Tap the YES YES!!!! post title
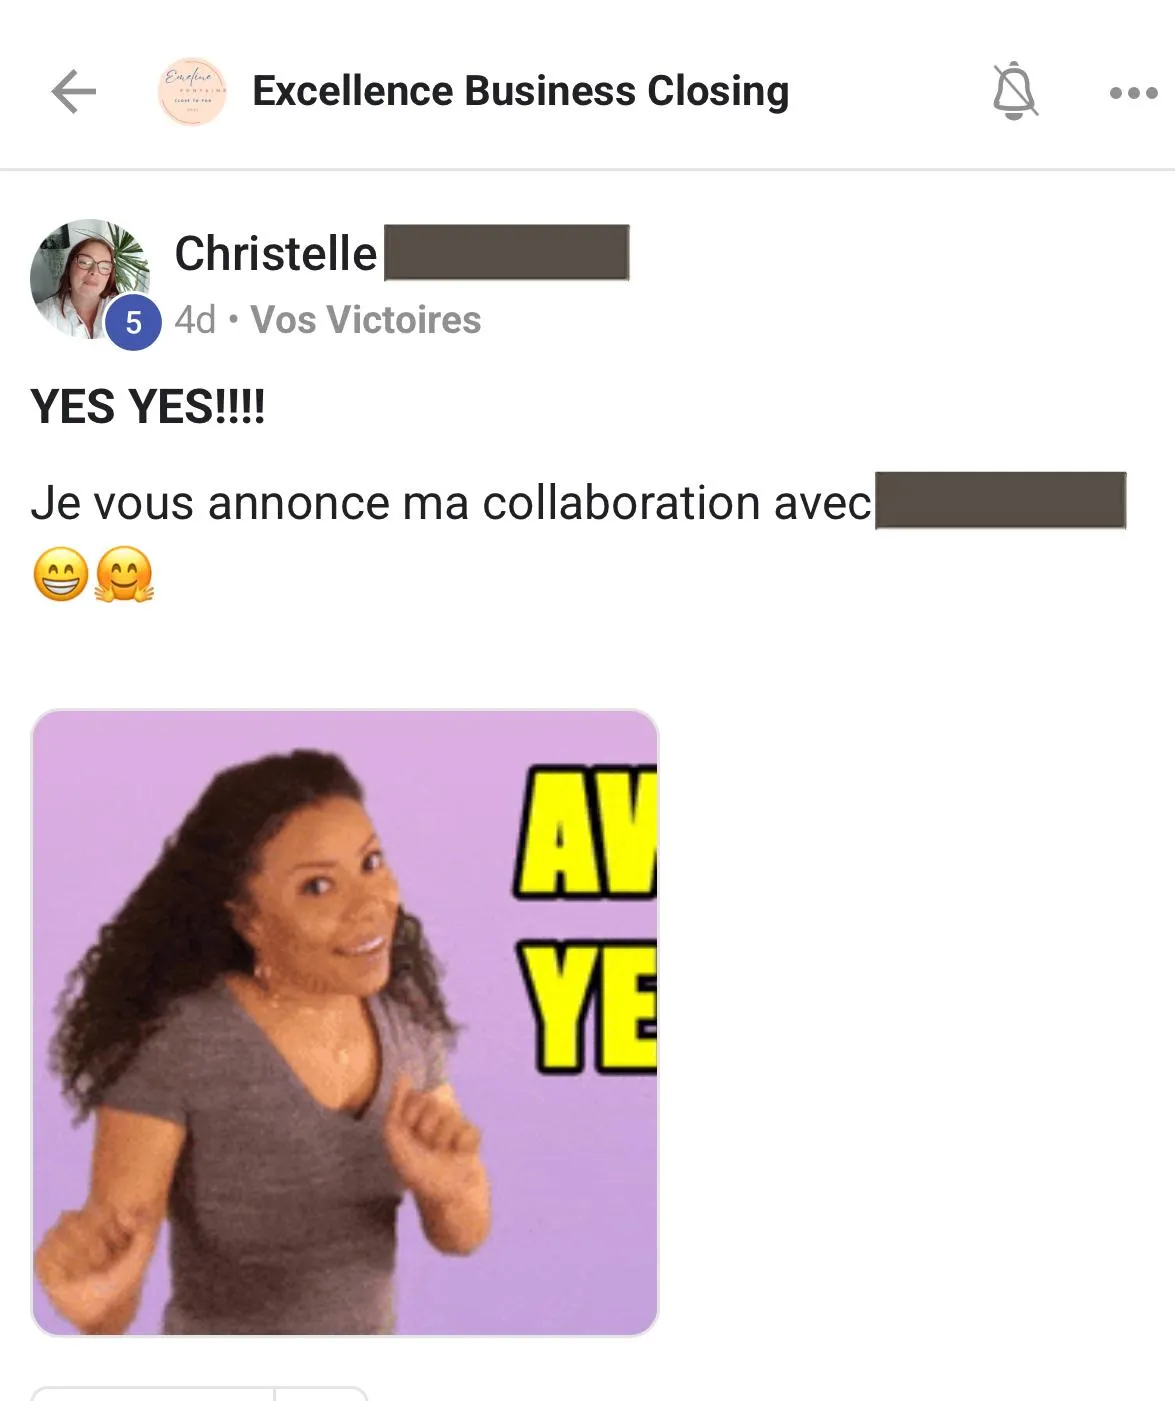The height and width of the screenshot is (1401, 1175). 148,407
